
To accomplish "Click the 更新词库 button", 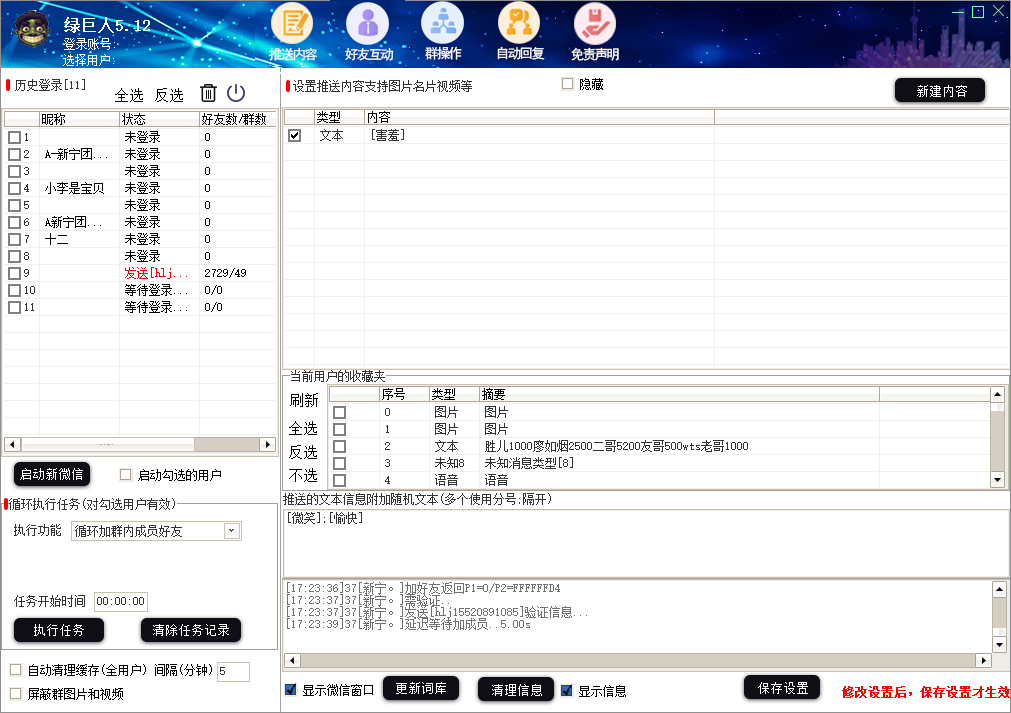I will point(420,689).
